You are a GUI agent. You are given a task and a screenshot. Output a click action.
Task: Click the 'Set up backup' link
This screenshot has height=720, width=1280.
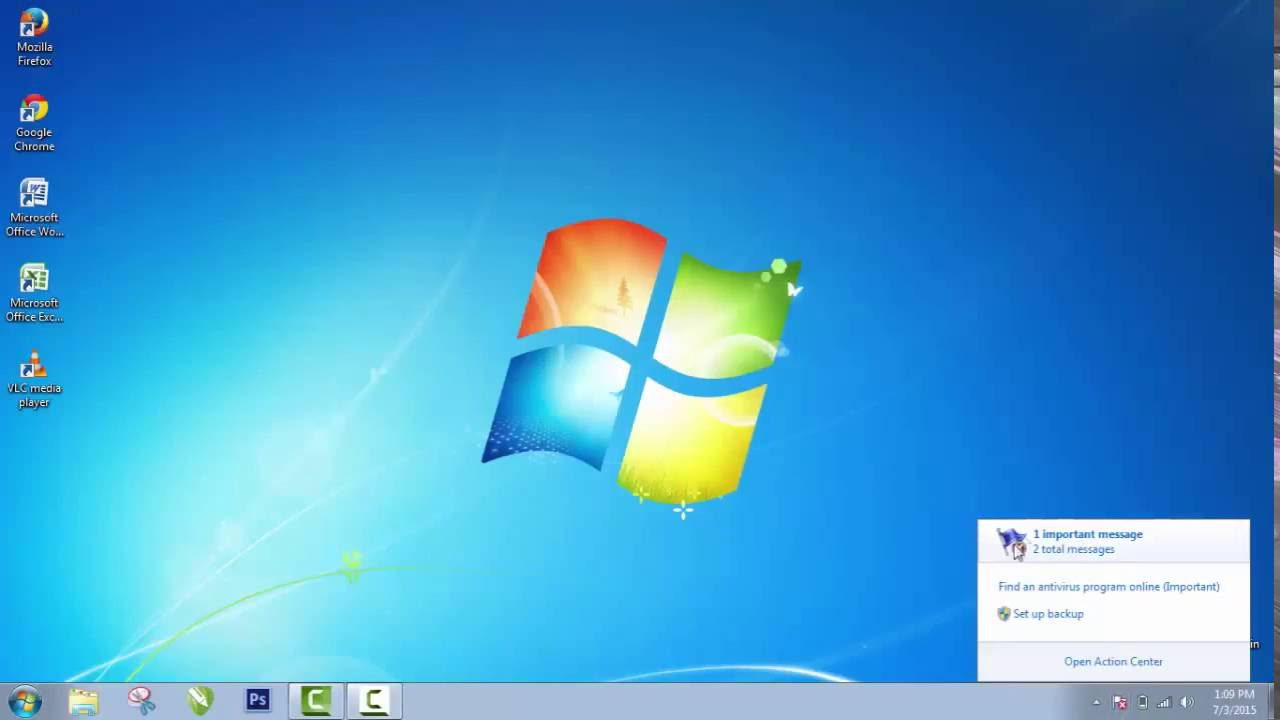tap(1048, 614)
